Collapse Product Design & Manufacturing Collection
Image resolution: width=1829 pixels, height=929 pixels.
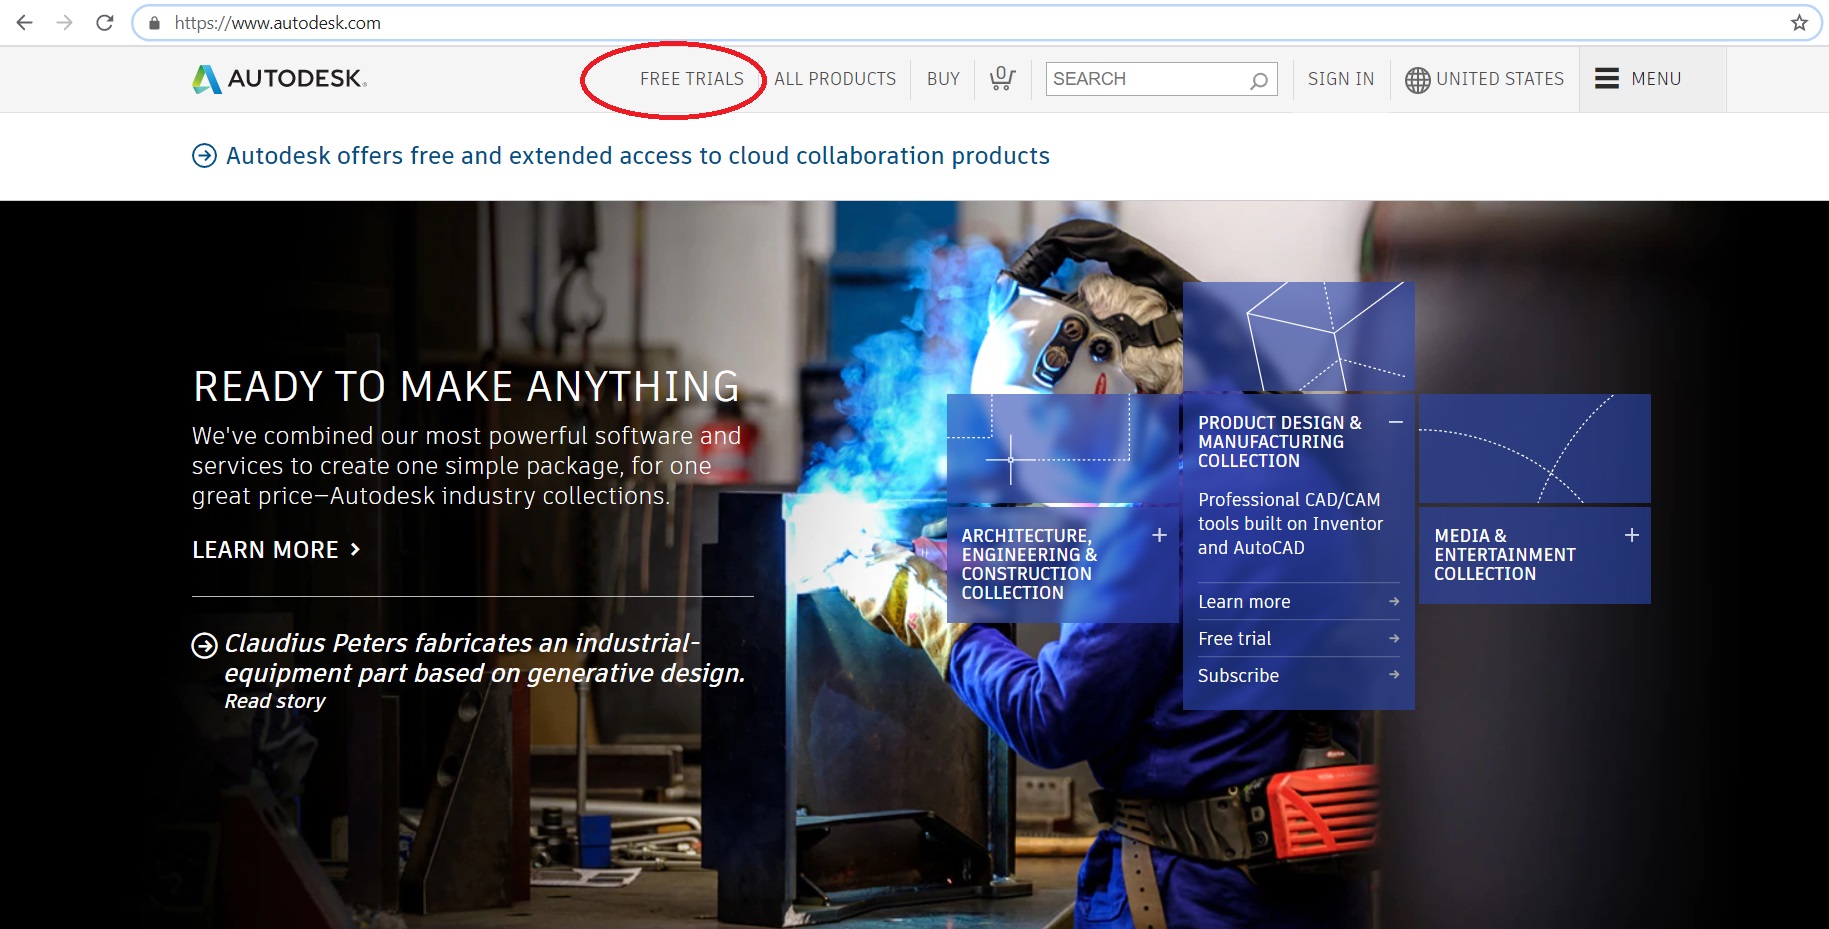point(1395,422)
